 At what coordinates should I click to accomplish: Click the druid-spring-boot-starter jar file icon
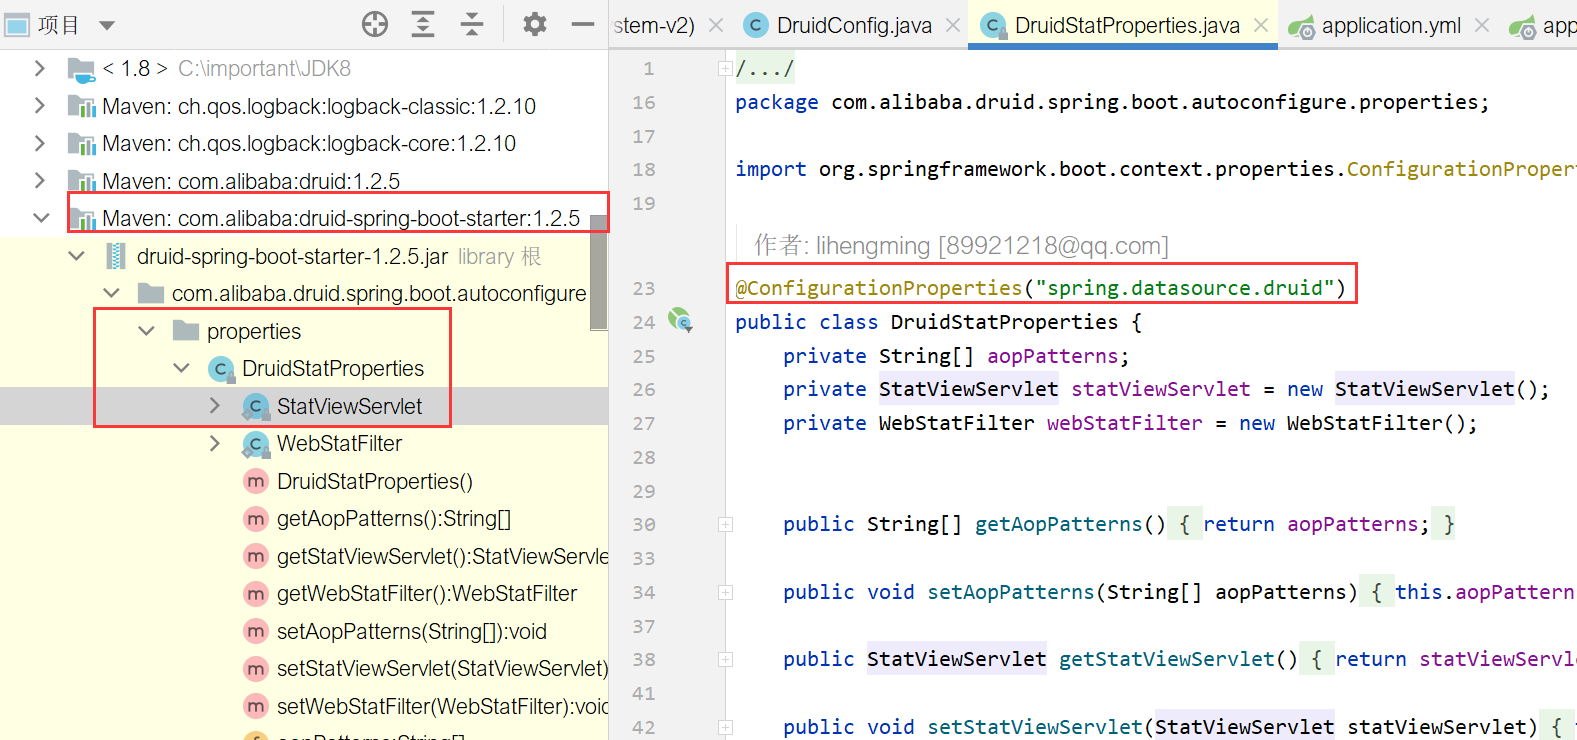[116, 256]
